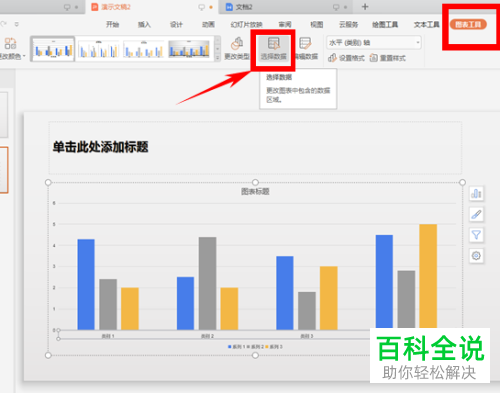The height and width of the screenshot is (393, 500).
Task: Open the 视图 (View) ribbon tab
Action: 317,24
